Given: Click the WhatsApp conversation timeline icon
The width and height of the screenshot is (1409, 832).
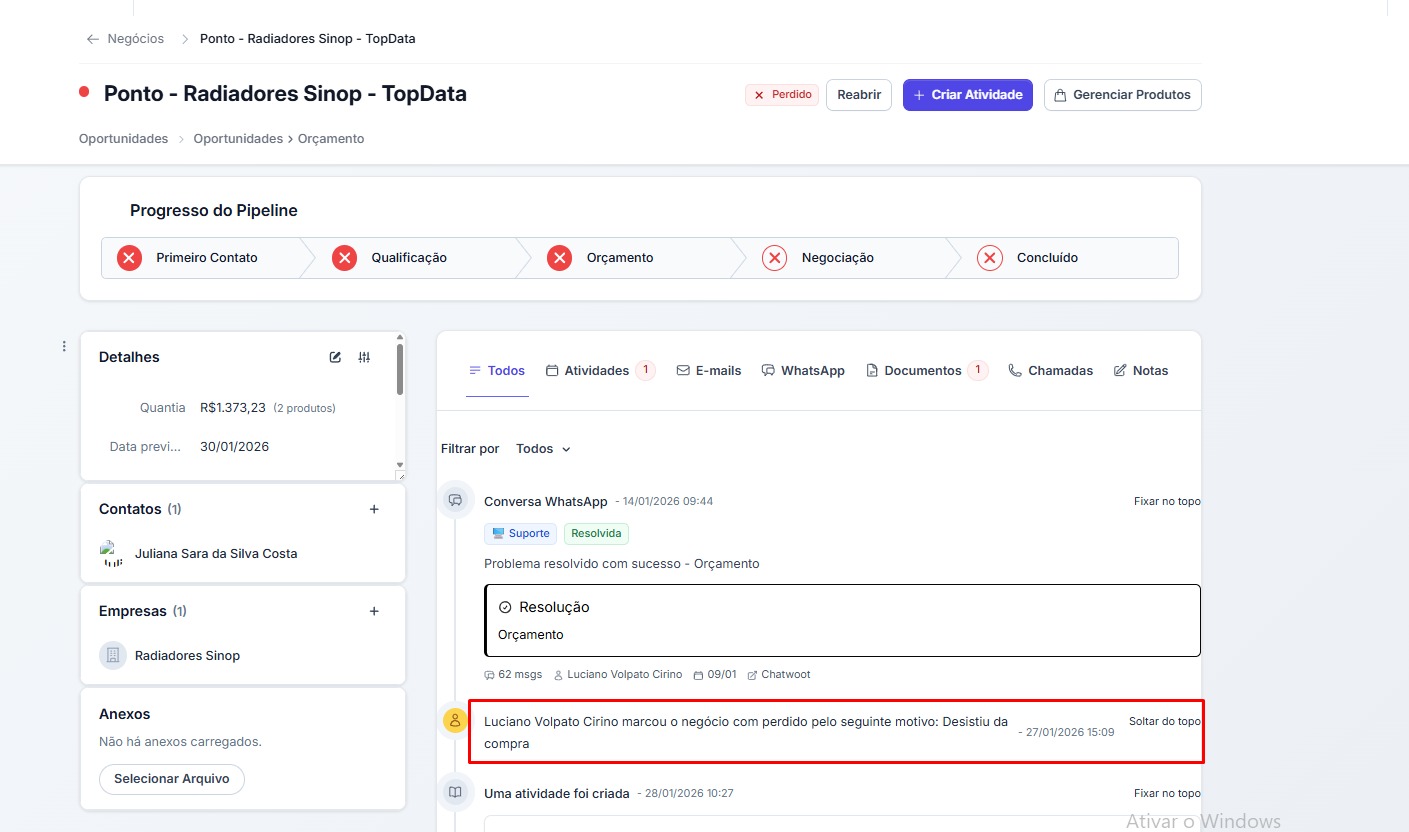Looking at the screenshot, I should click(456, 500).
